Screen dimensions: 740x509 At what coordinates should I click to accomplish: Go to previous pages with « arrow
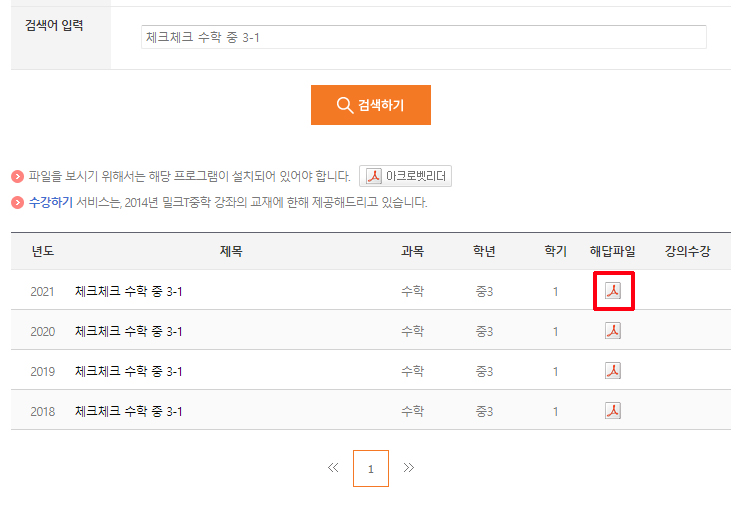click(x=333, y=467)
